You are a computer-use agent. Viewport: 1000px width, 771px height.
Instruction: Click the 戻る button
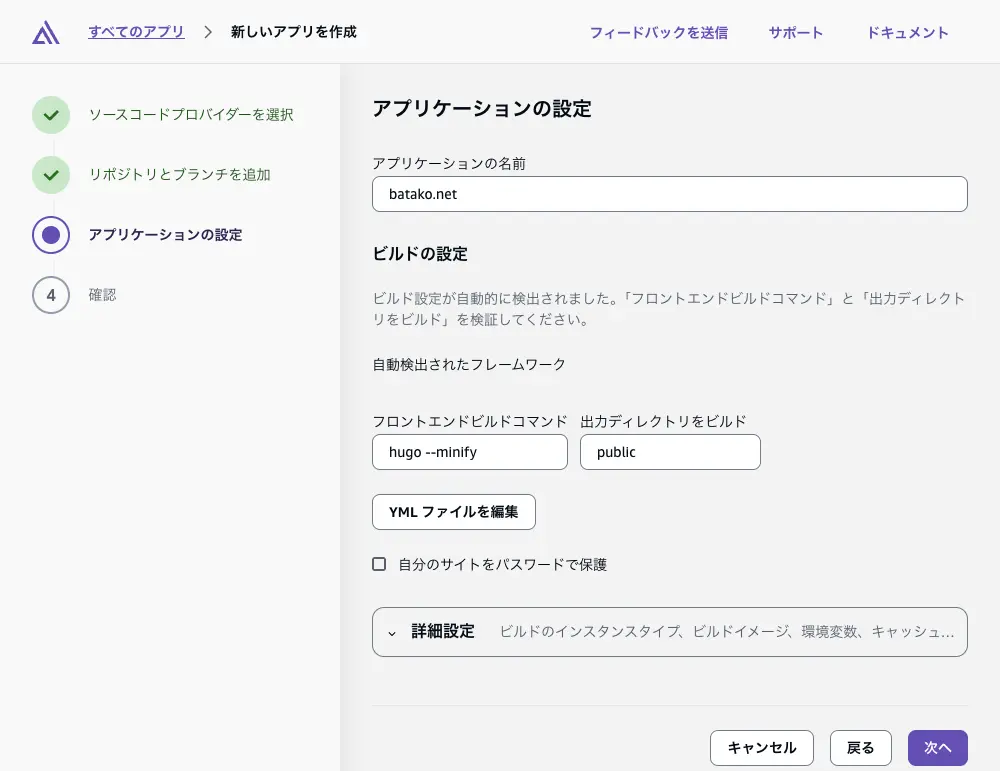[x=860, y=747]
